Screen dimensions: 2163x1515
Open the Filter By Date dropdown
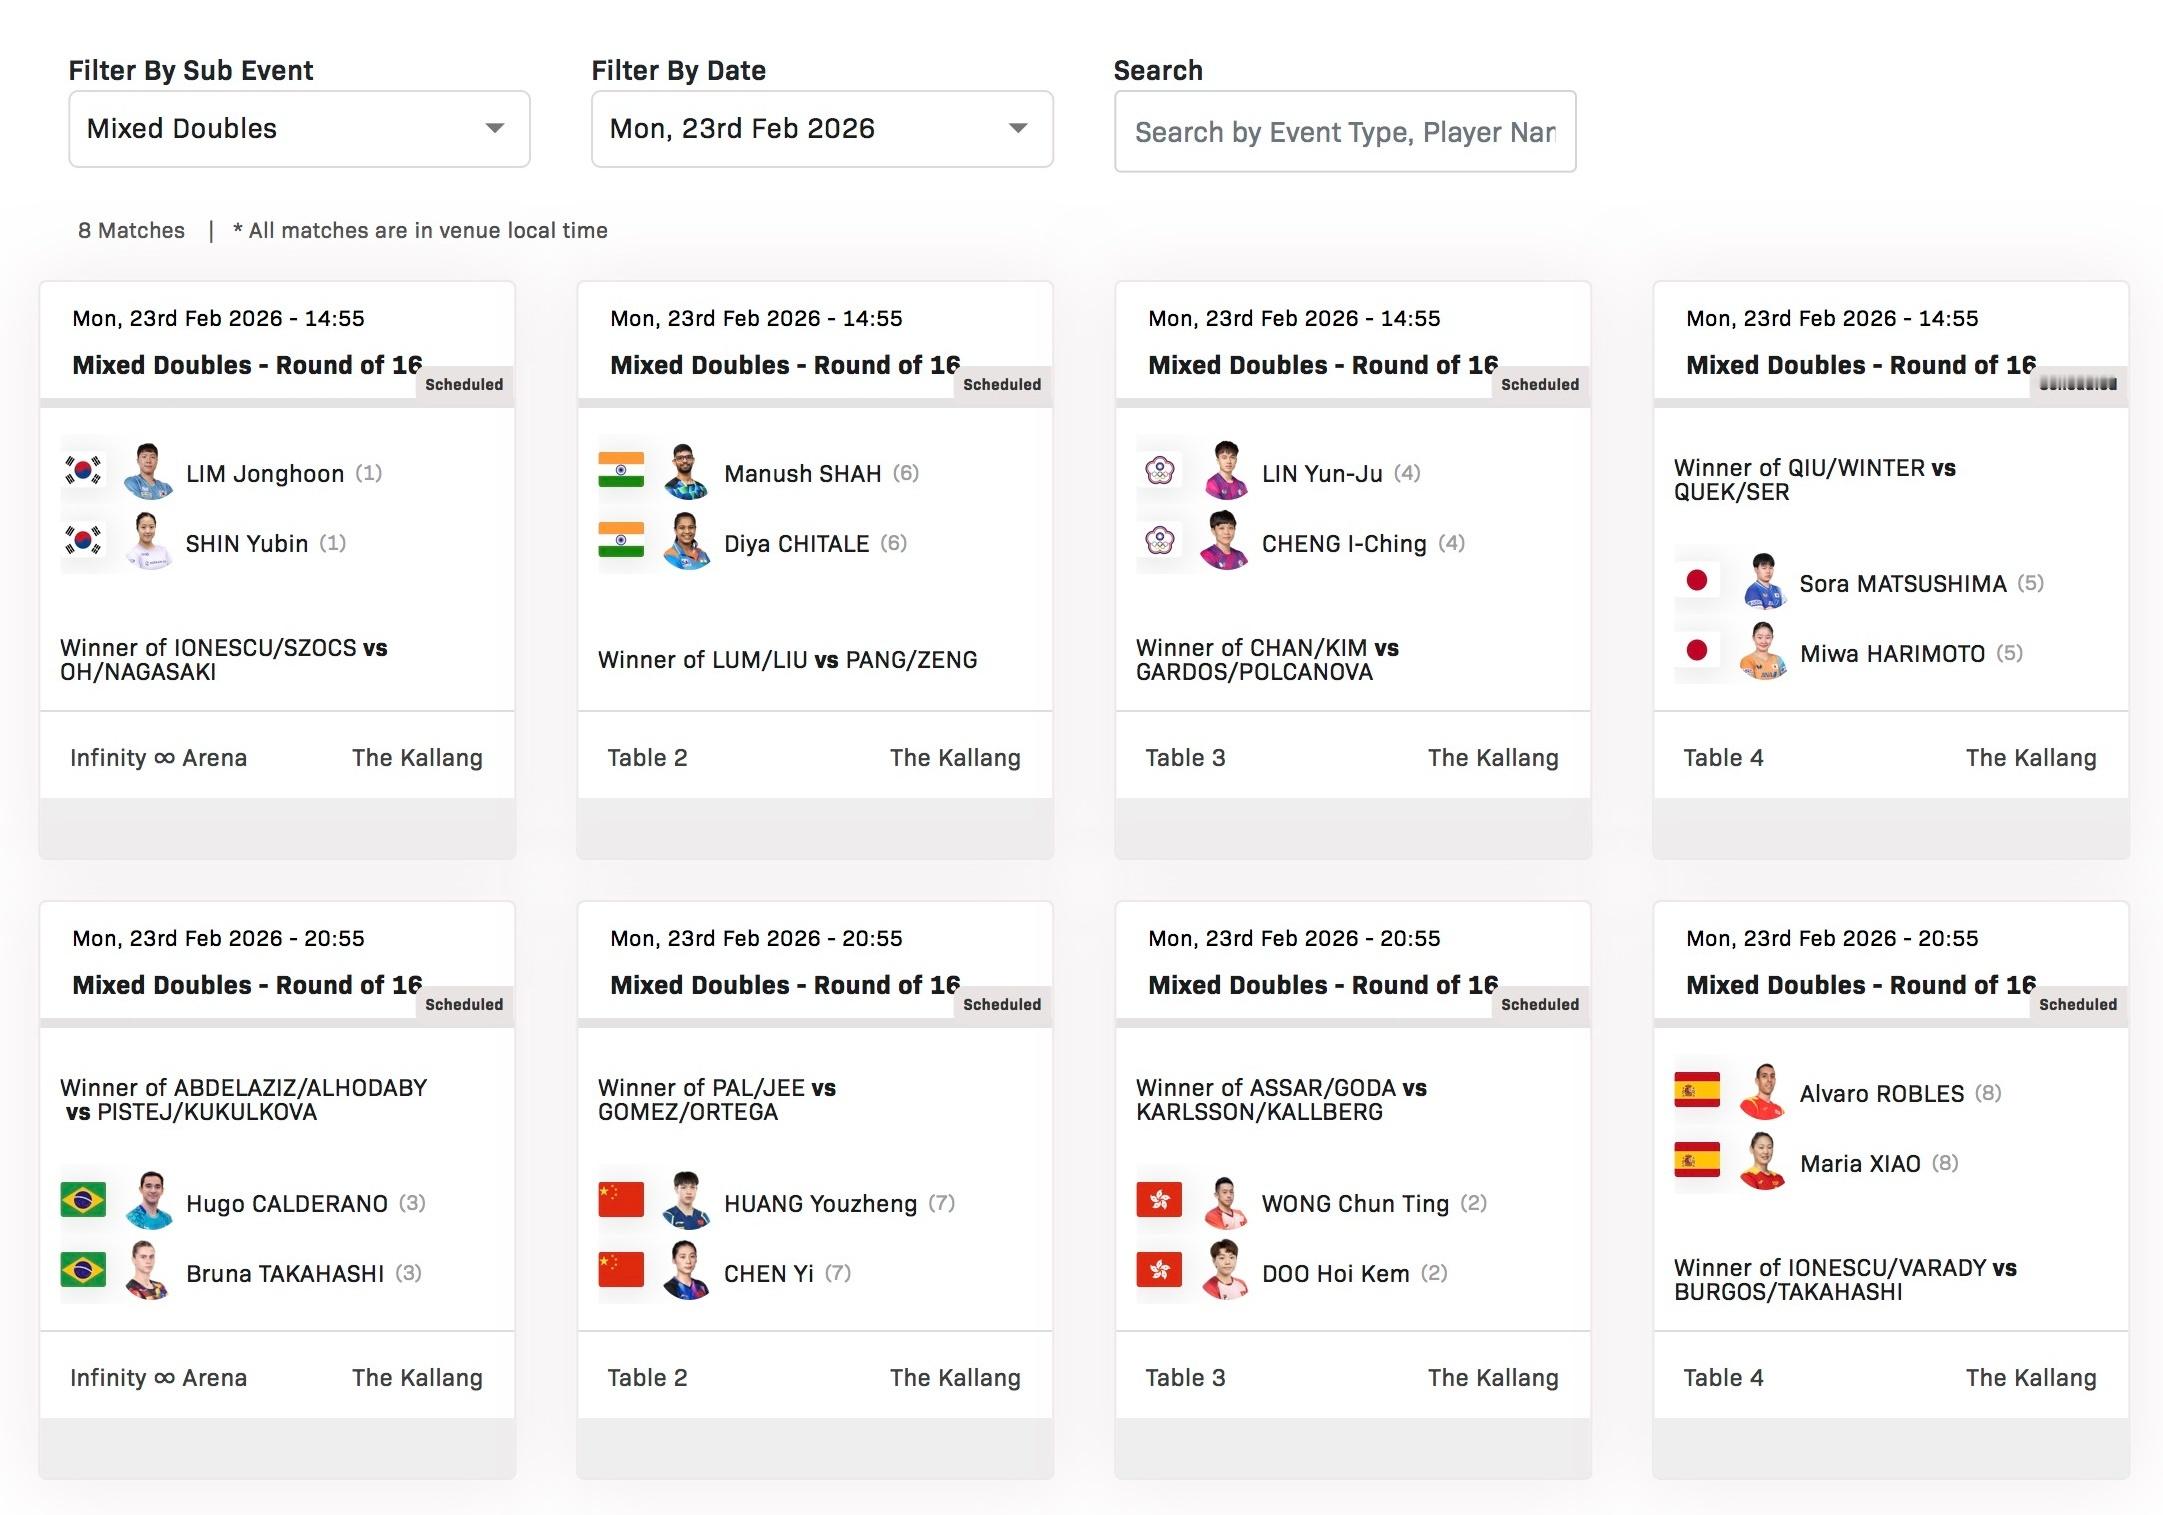[821, 129]
